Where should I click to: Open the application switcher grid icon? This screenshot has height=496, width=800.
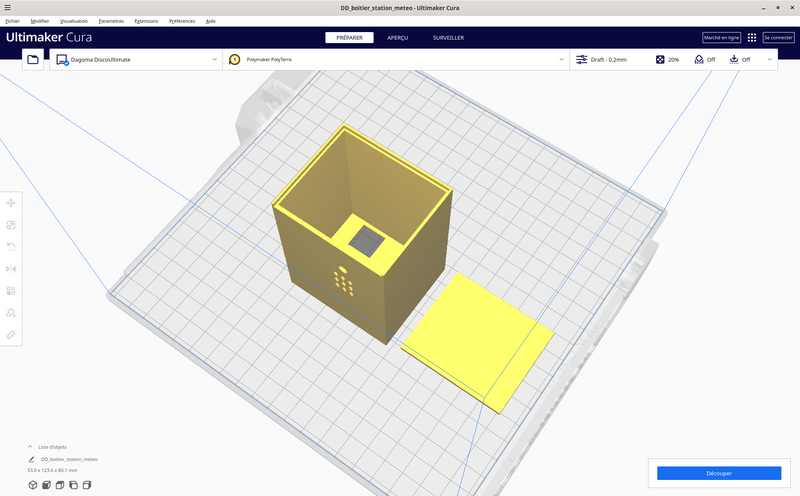click(752, 38)
